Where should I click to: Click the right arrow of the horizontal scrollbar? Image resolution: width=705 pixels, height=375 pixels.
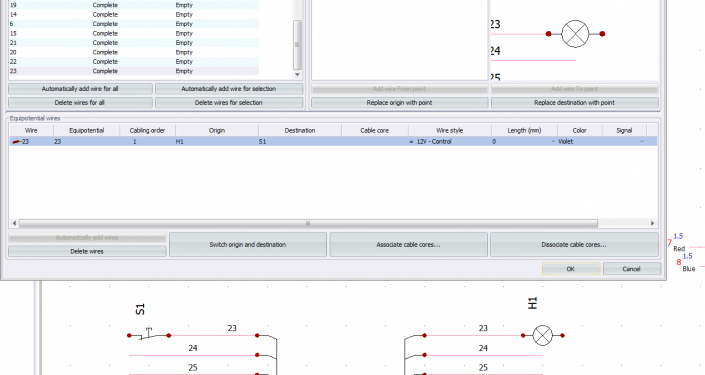652,223
